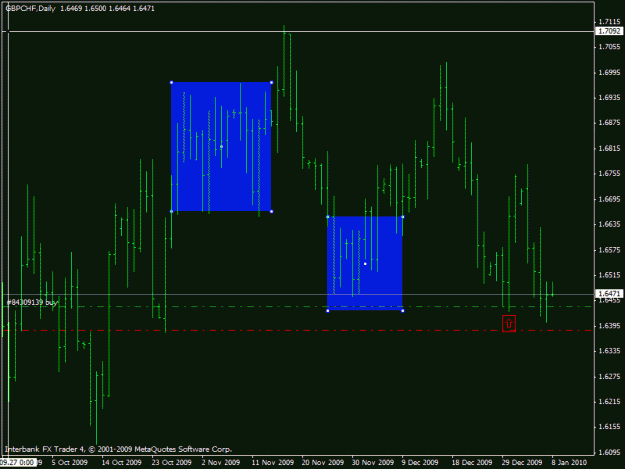This screenshot has width=625, height=469.
Task: Click the 1.6995 price axis label
Action: (609, 73)
